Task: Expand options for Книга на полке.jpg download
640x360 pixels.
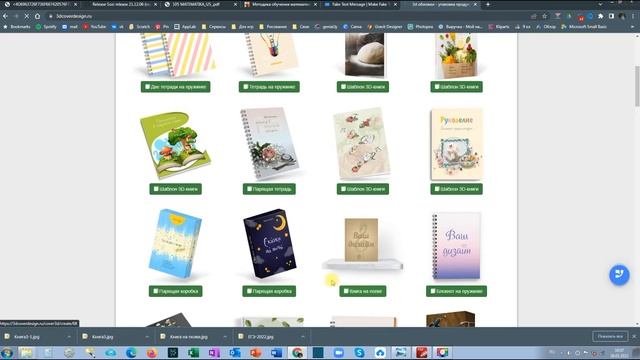Action: pos(225,337)
